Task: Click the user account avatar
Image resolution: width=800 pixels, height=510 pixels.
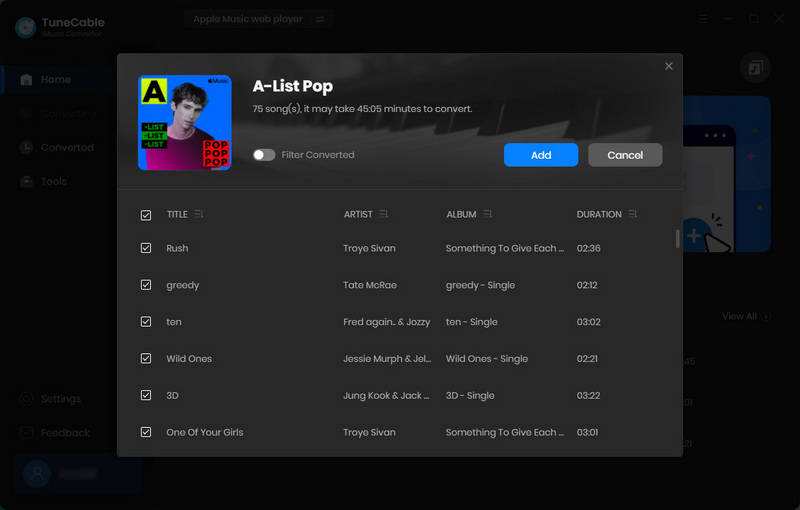Action: (x=37, y=474)
